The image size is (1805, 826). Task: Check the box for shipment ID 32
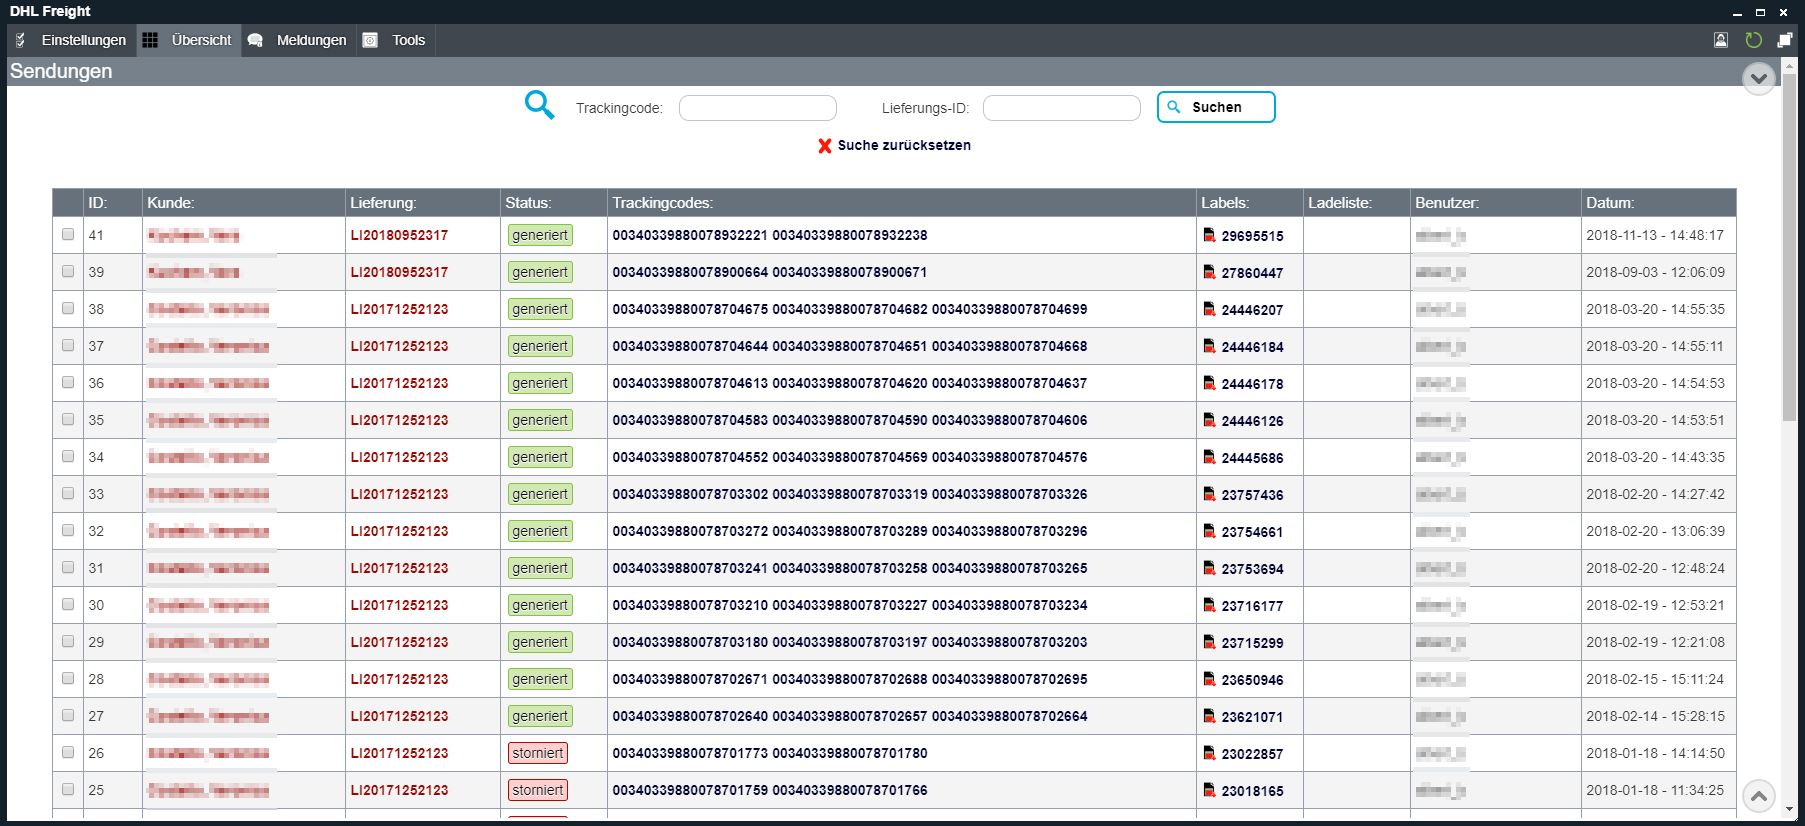click(68, 531)
